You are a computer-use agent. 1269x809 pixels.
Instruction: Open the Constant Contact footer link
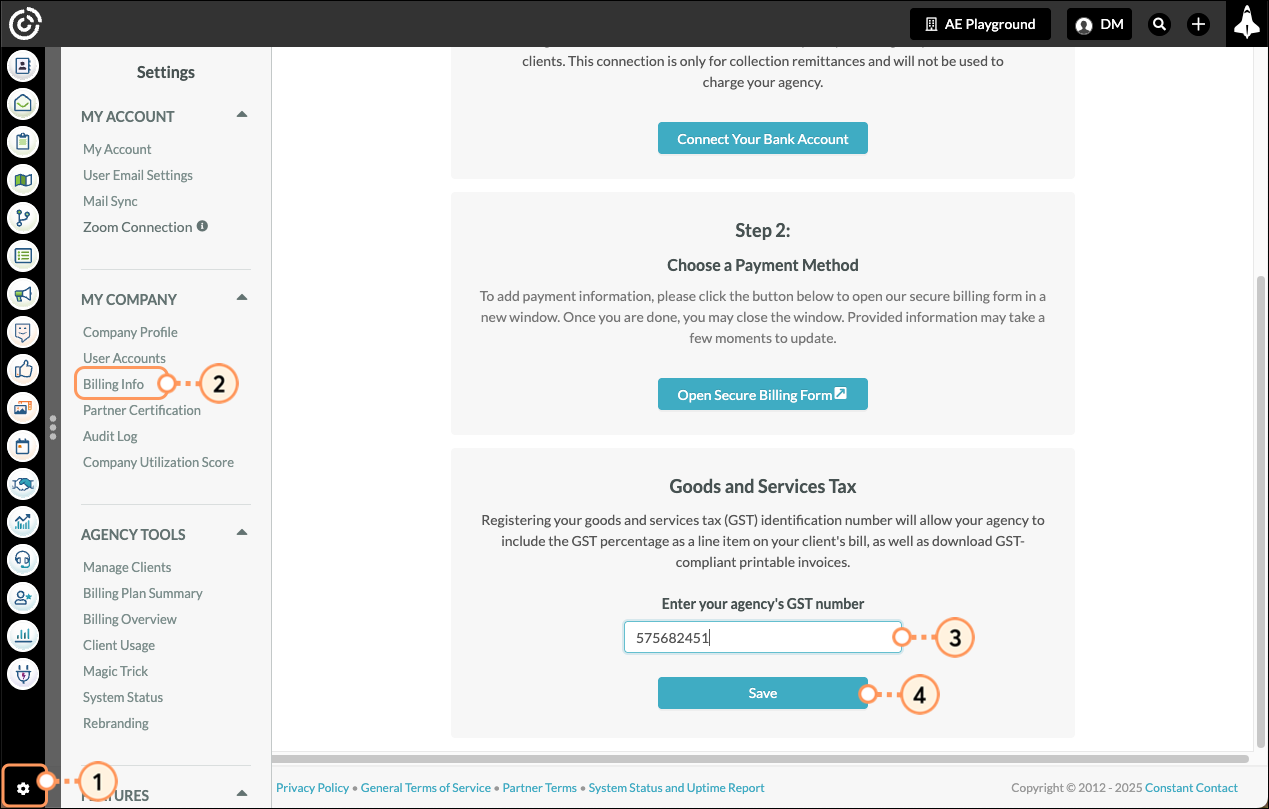[x=1192, y=788]
